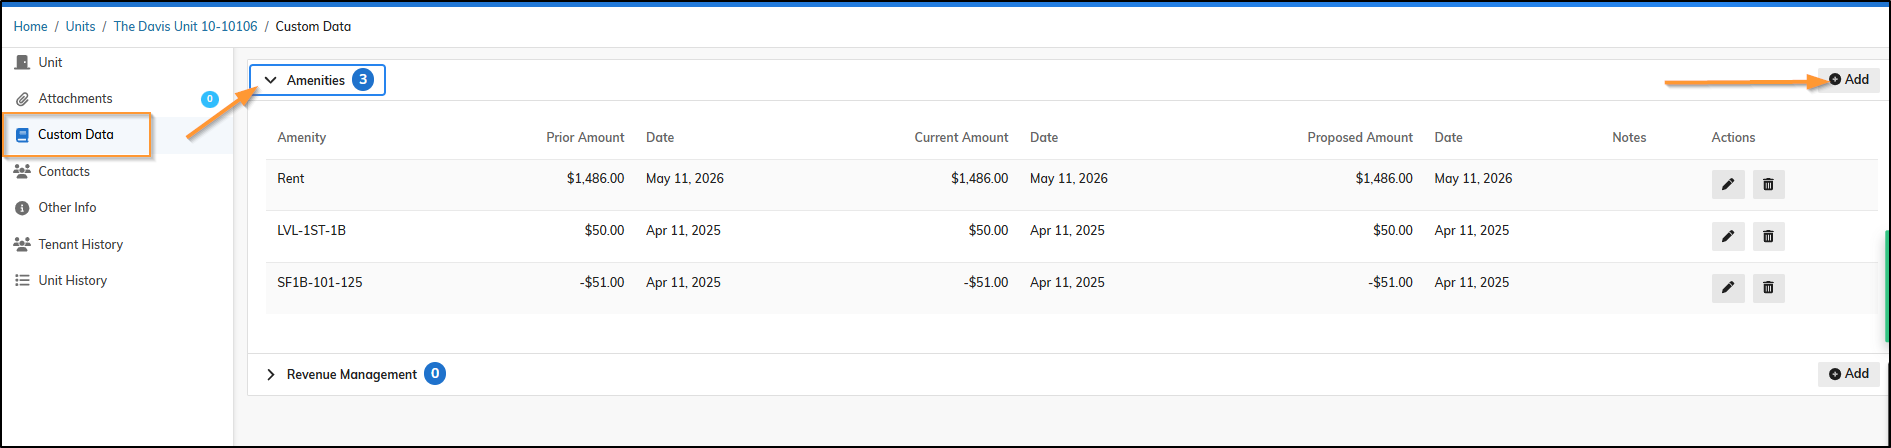The image size is (1891, 448).
Task: Open Units breadcrumb link
Action: [x=80, y=26]
